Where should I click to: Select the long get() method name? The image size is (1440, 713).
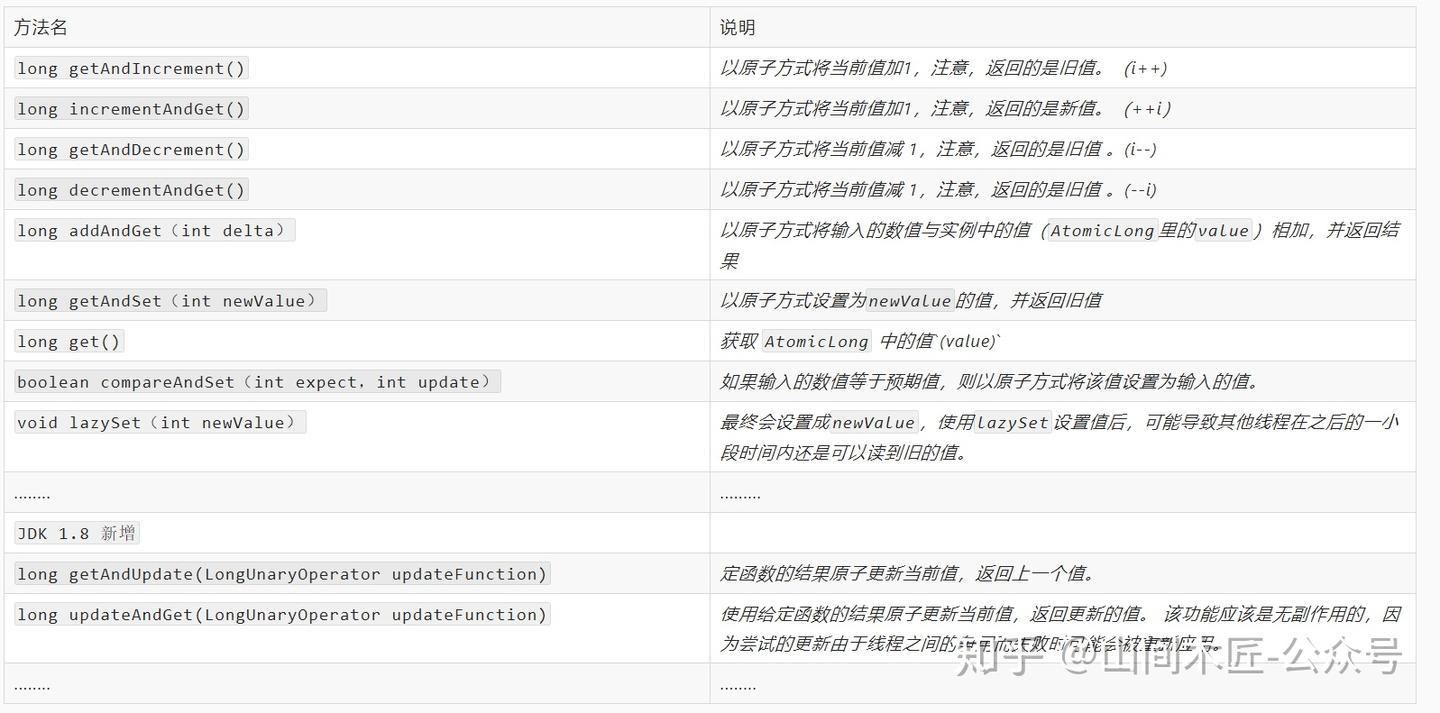(68, 341)
